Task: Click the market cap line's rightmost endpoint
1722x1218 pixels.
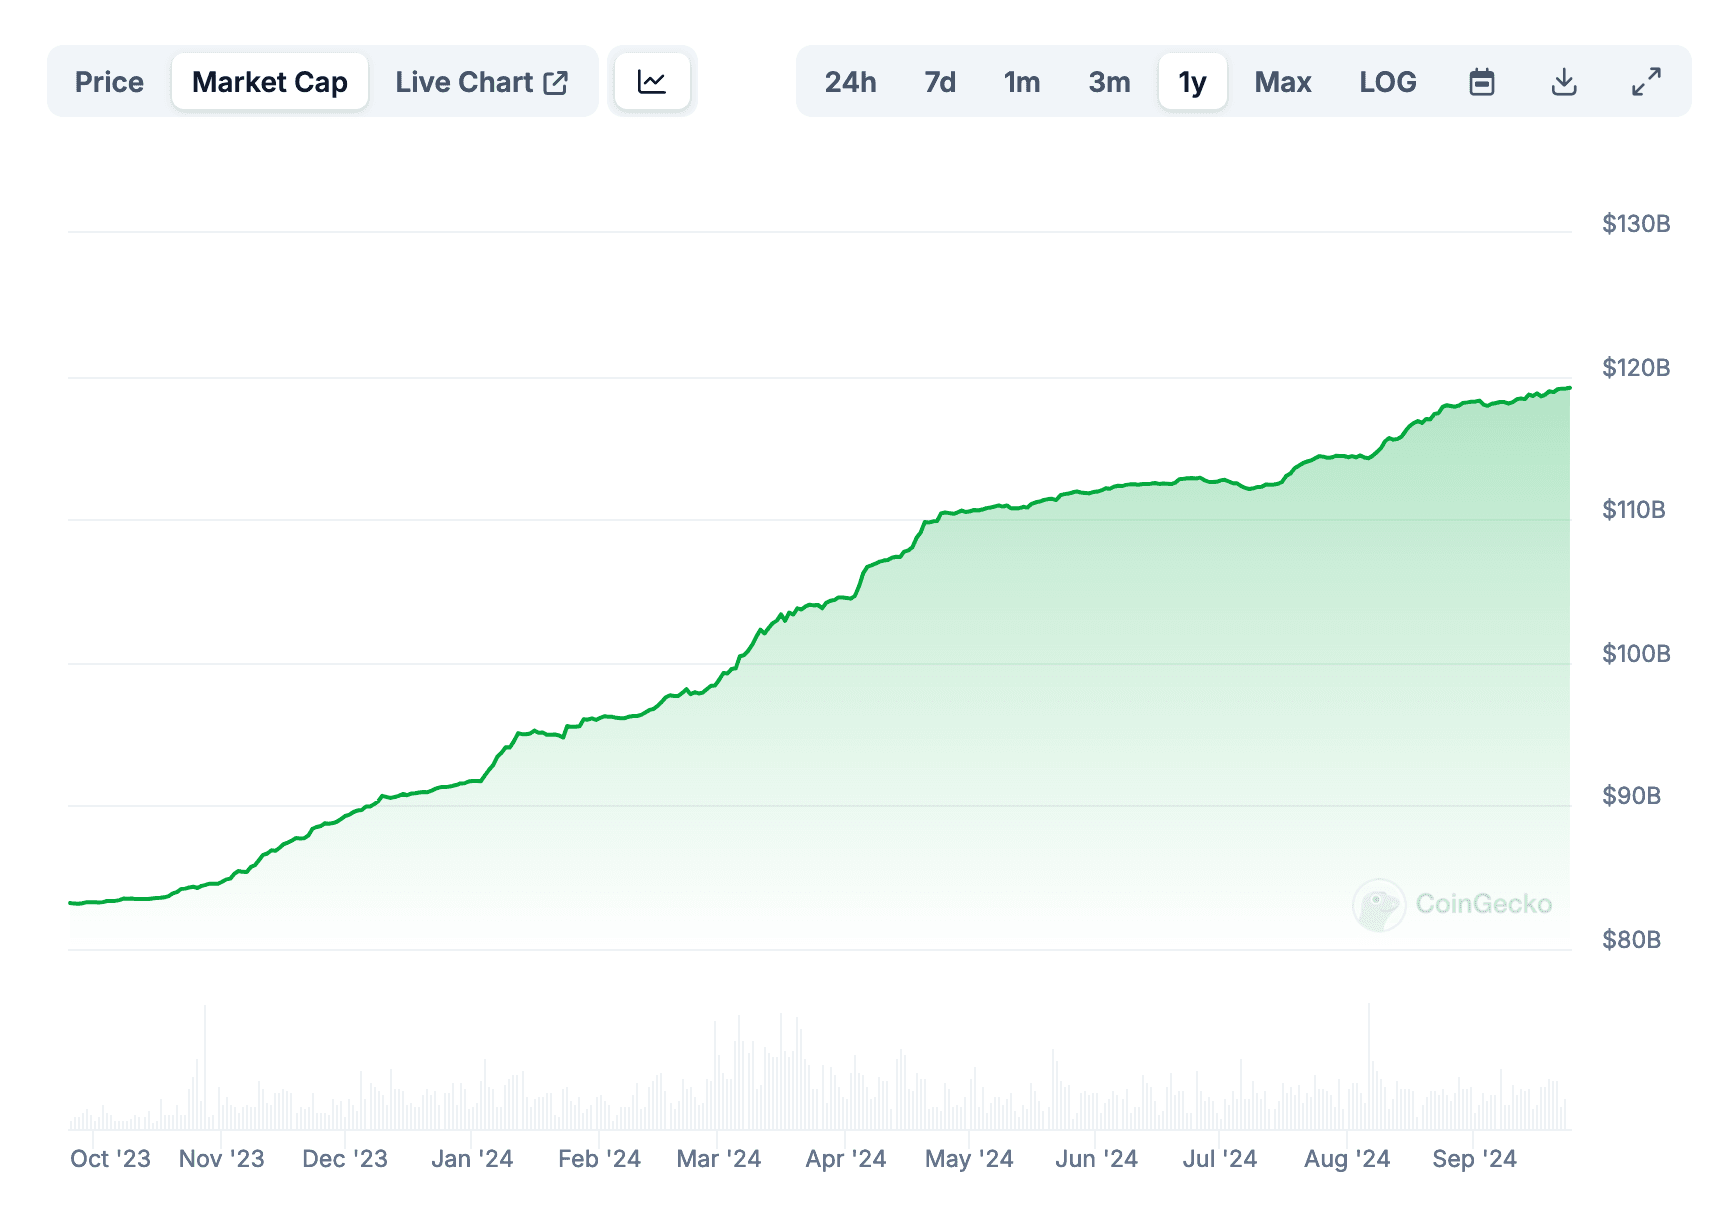Action: [1570, 388]
